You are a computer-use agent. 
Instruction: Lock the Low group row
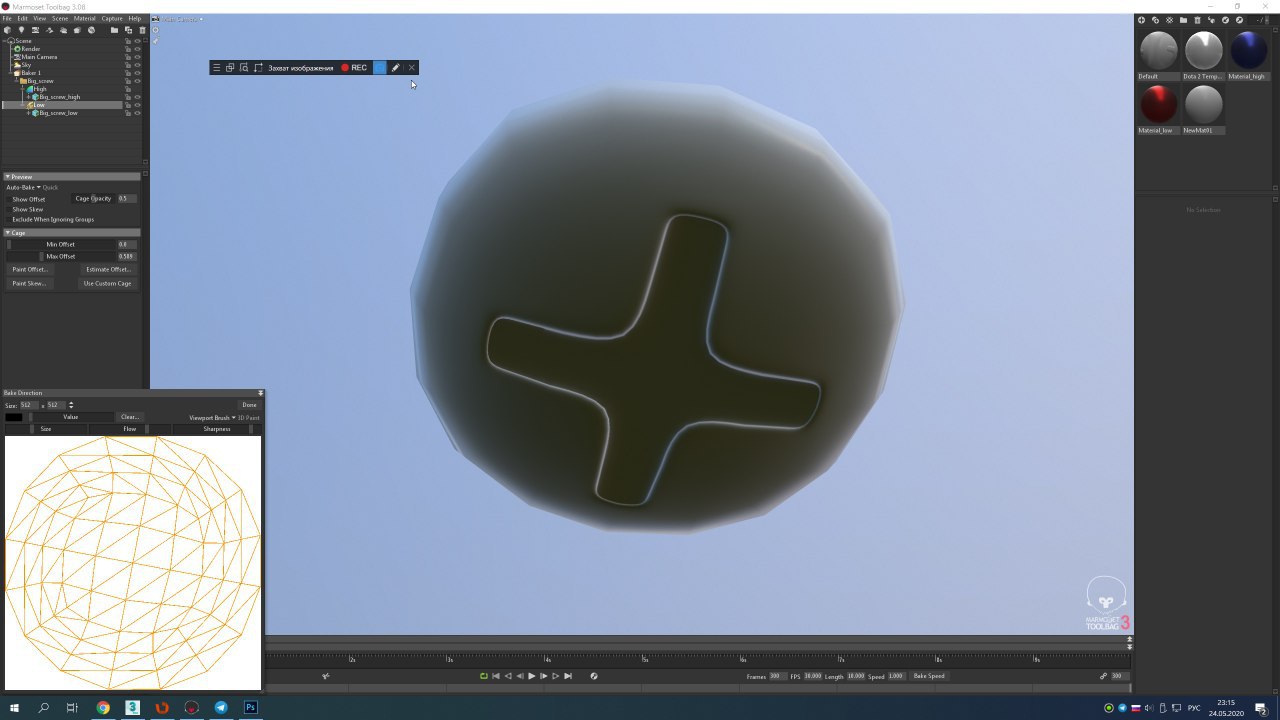(128, 105)
